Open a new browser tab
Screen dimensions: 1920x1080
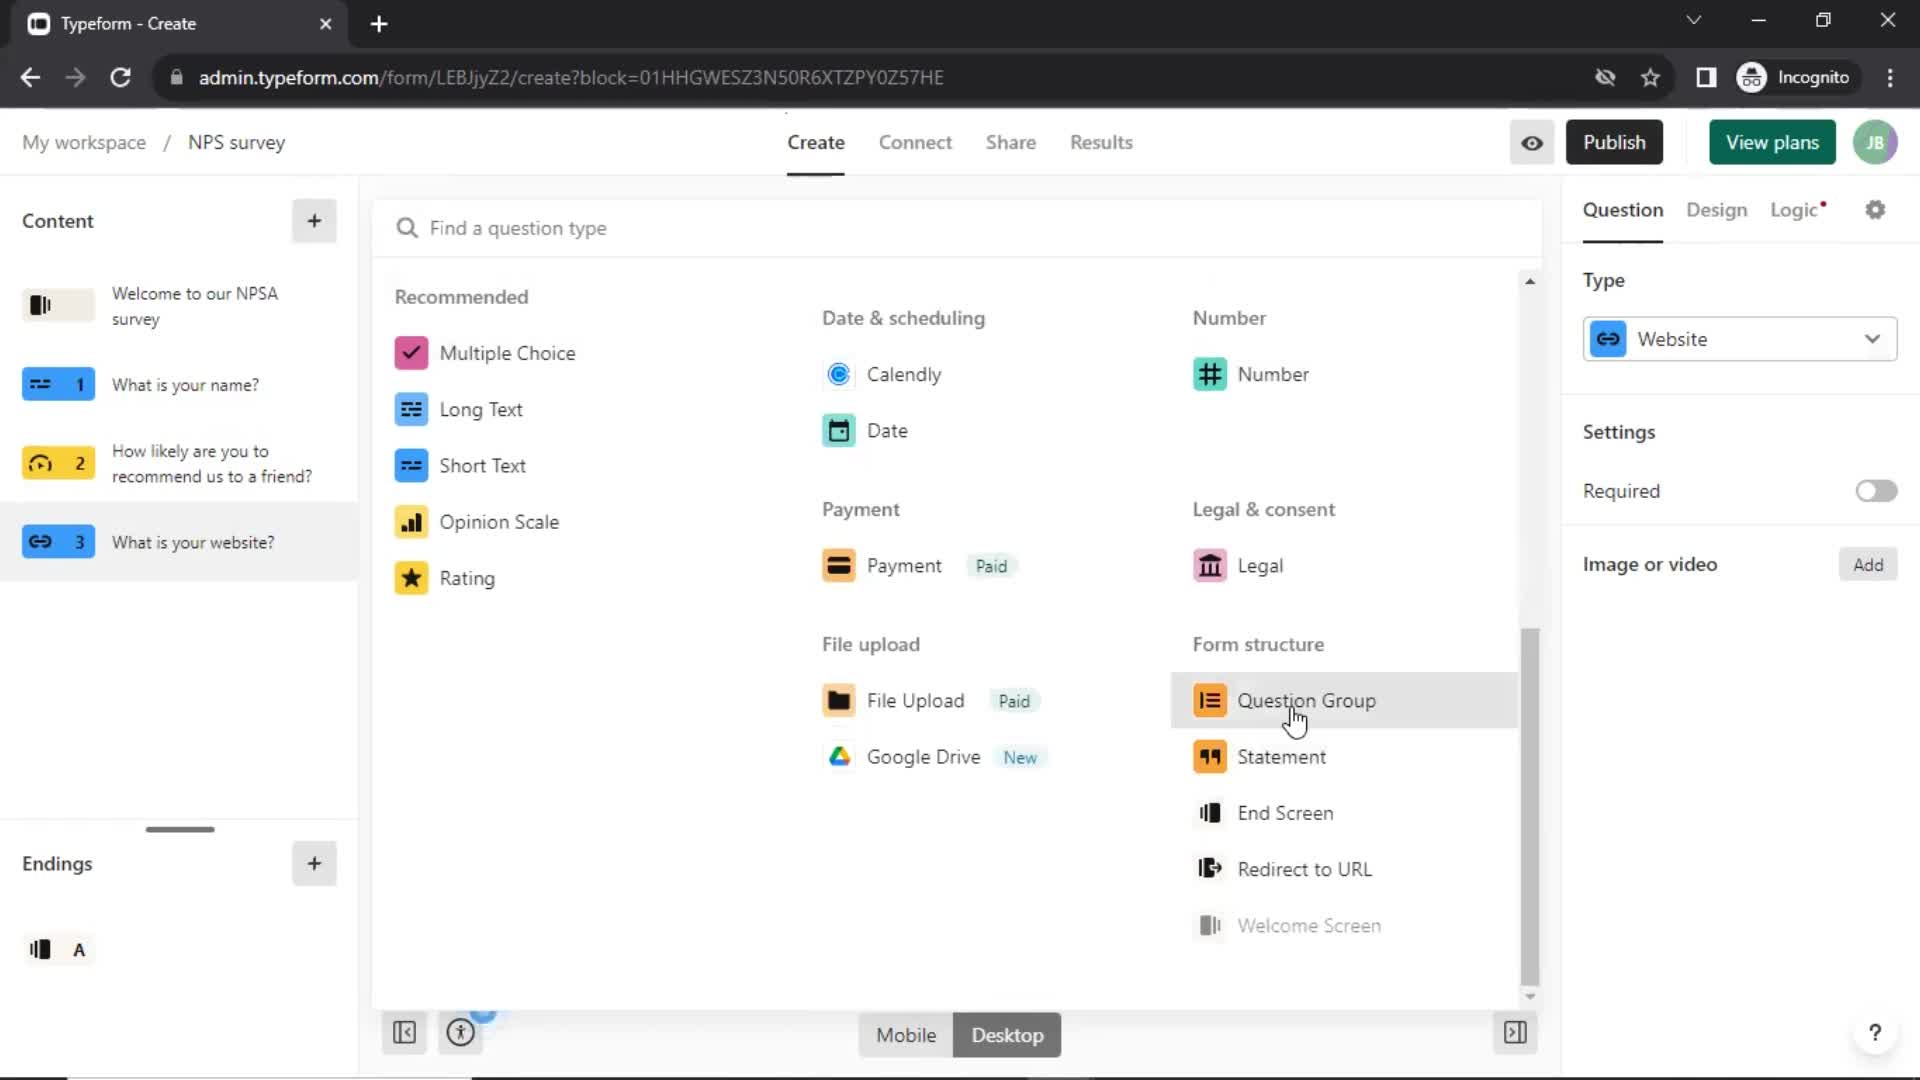(378, 24)
